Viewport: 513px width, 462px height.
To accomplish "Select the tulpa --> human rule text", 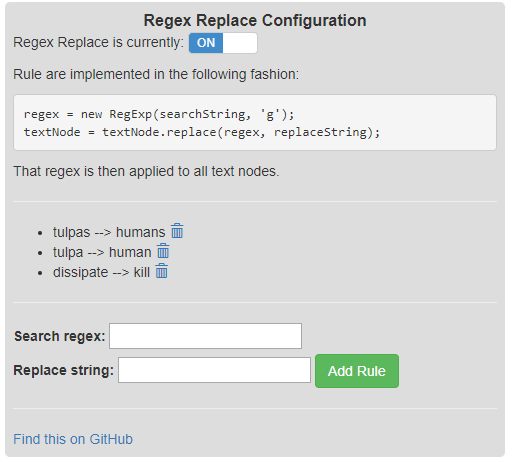I will [102, 252].
